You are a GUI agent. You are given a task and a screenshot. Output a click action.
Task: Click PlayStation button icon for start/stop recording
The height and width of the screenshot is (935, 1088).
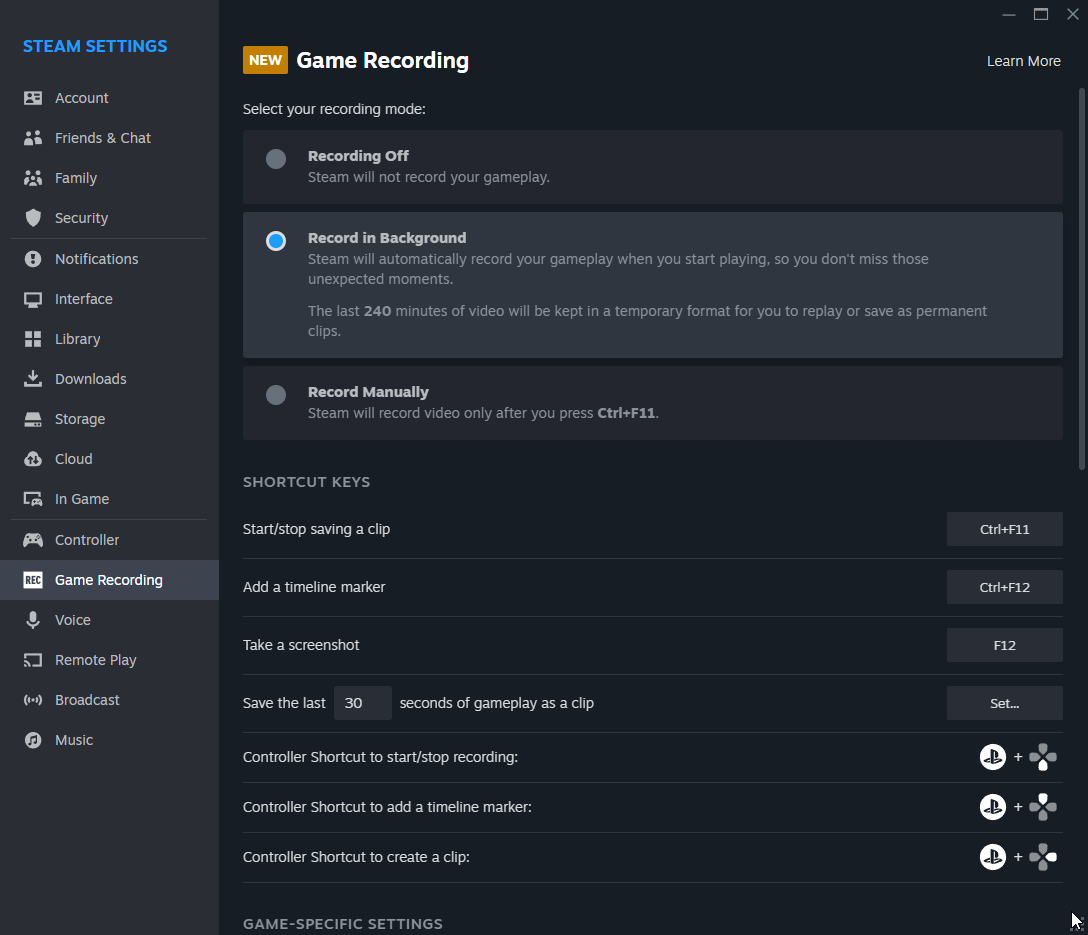tap(992, 757)
